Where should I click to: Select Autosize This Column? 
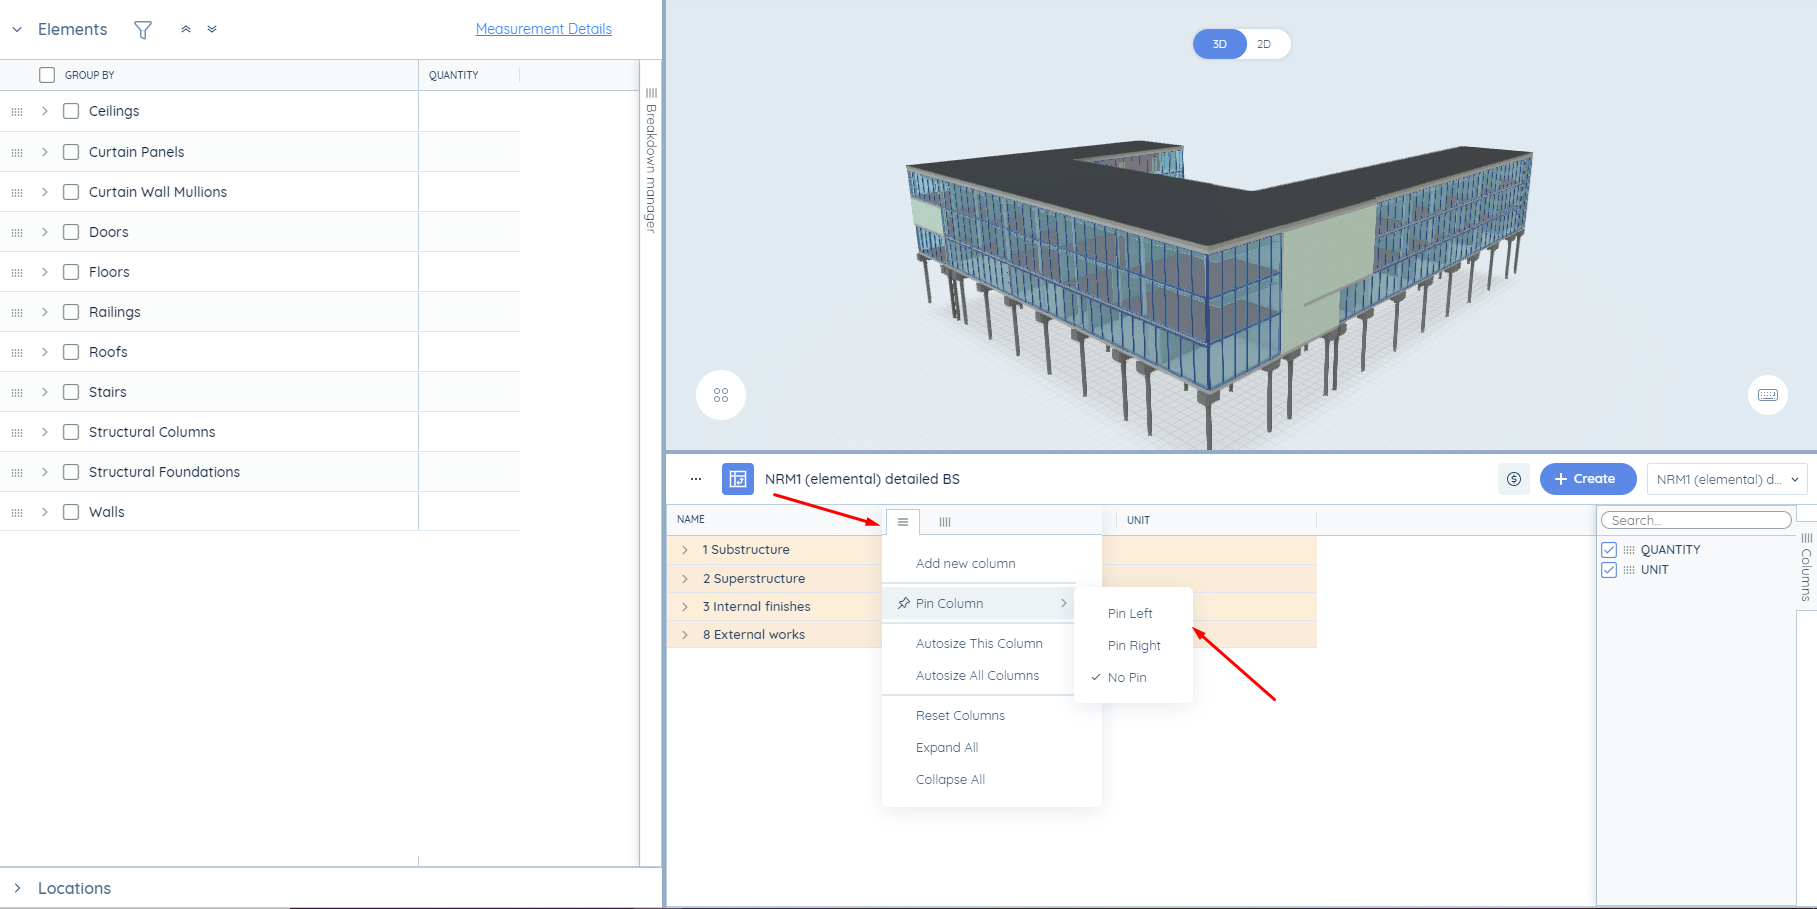(979, 644)
